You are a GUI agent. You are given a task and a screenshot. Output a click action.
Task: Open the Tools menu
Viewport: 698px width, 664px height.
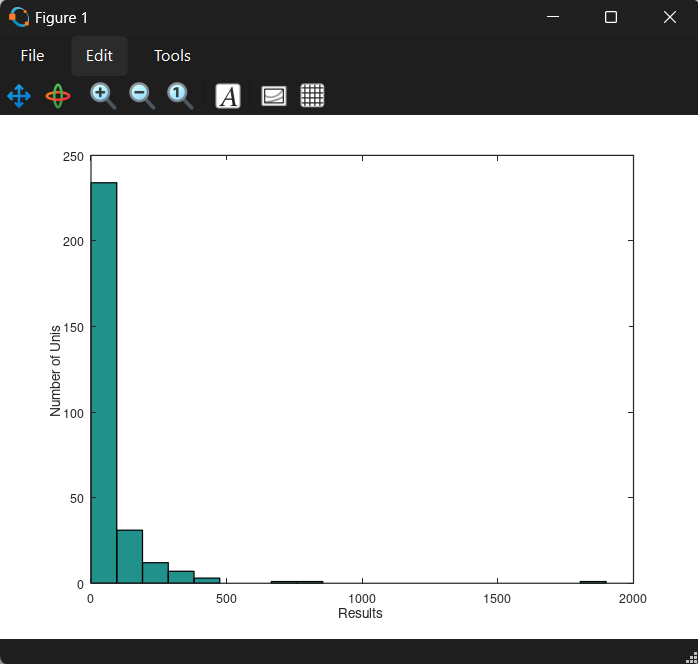[x=172, y=56]
